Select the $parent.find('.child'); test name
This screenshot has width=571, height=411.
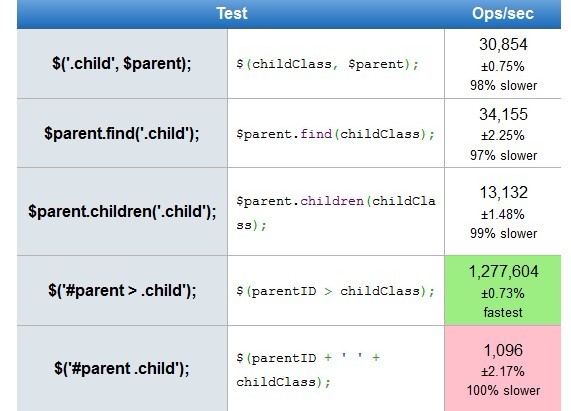(122, 133)
